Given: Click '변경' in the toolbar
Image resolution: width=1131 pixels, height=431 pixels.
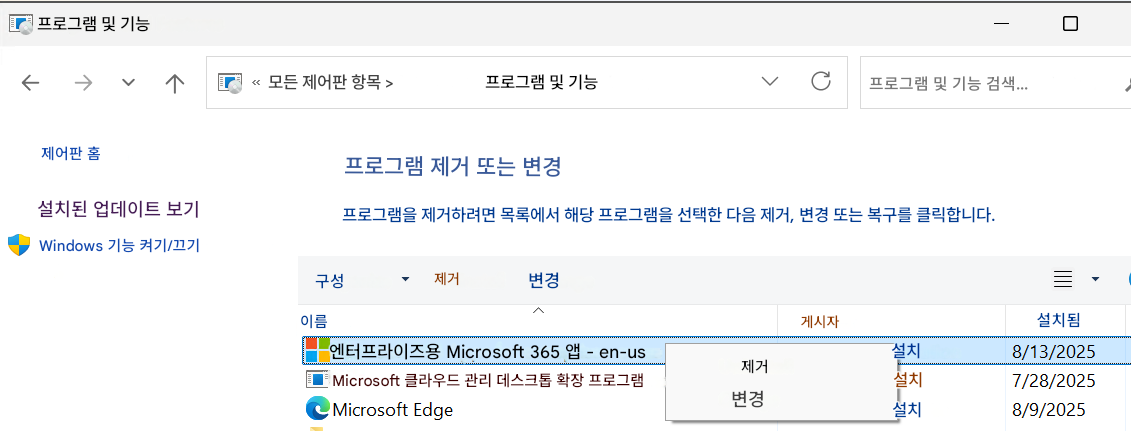Looking at the screenshot, I should 544,280.
